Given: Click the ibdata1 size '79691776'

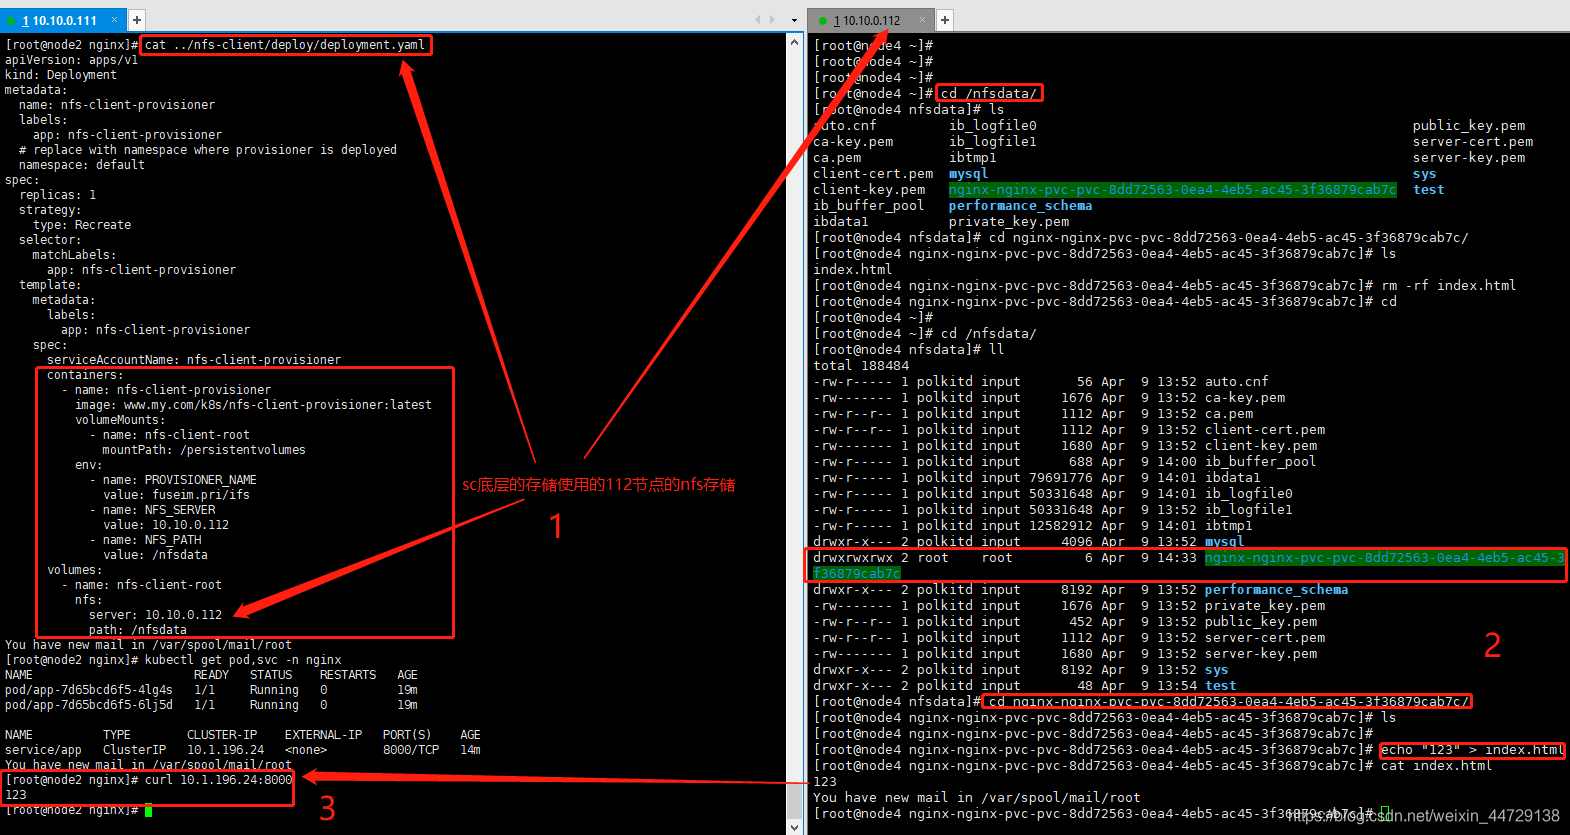Looking at the screenshot, I should point(1061,478).
